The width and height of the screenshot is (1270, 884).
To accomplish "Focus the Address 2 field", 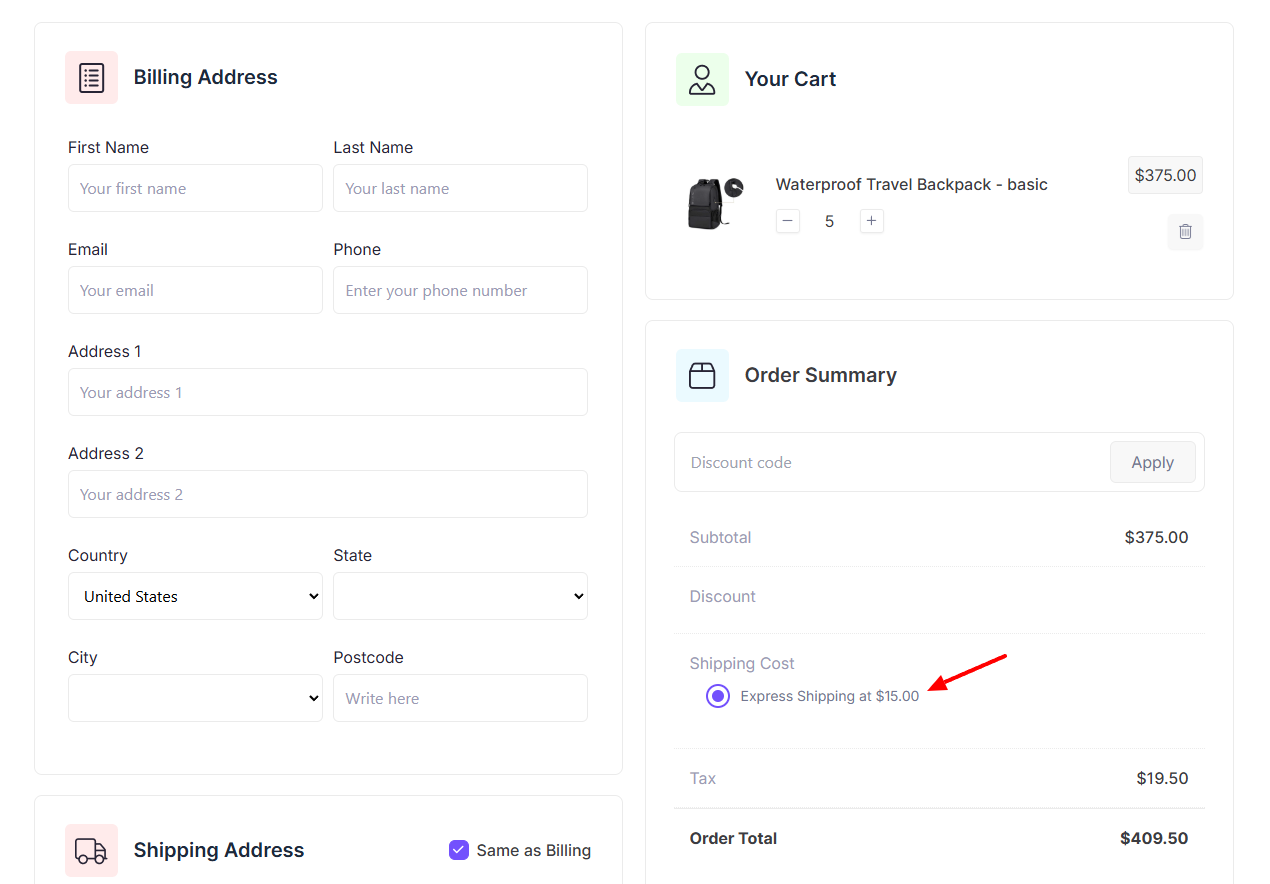I will [x=328, y=494].
